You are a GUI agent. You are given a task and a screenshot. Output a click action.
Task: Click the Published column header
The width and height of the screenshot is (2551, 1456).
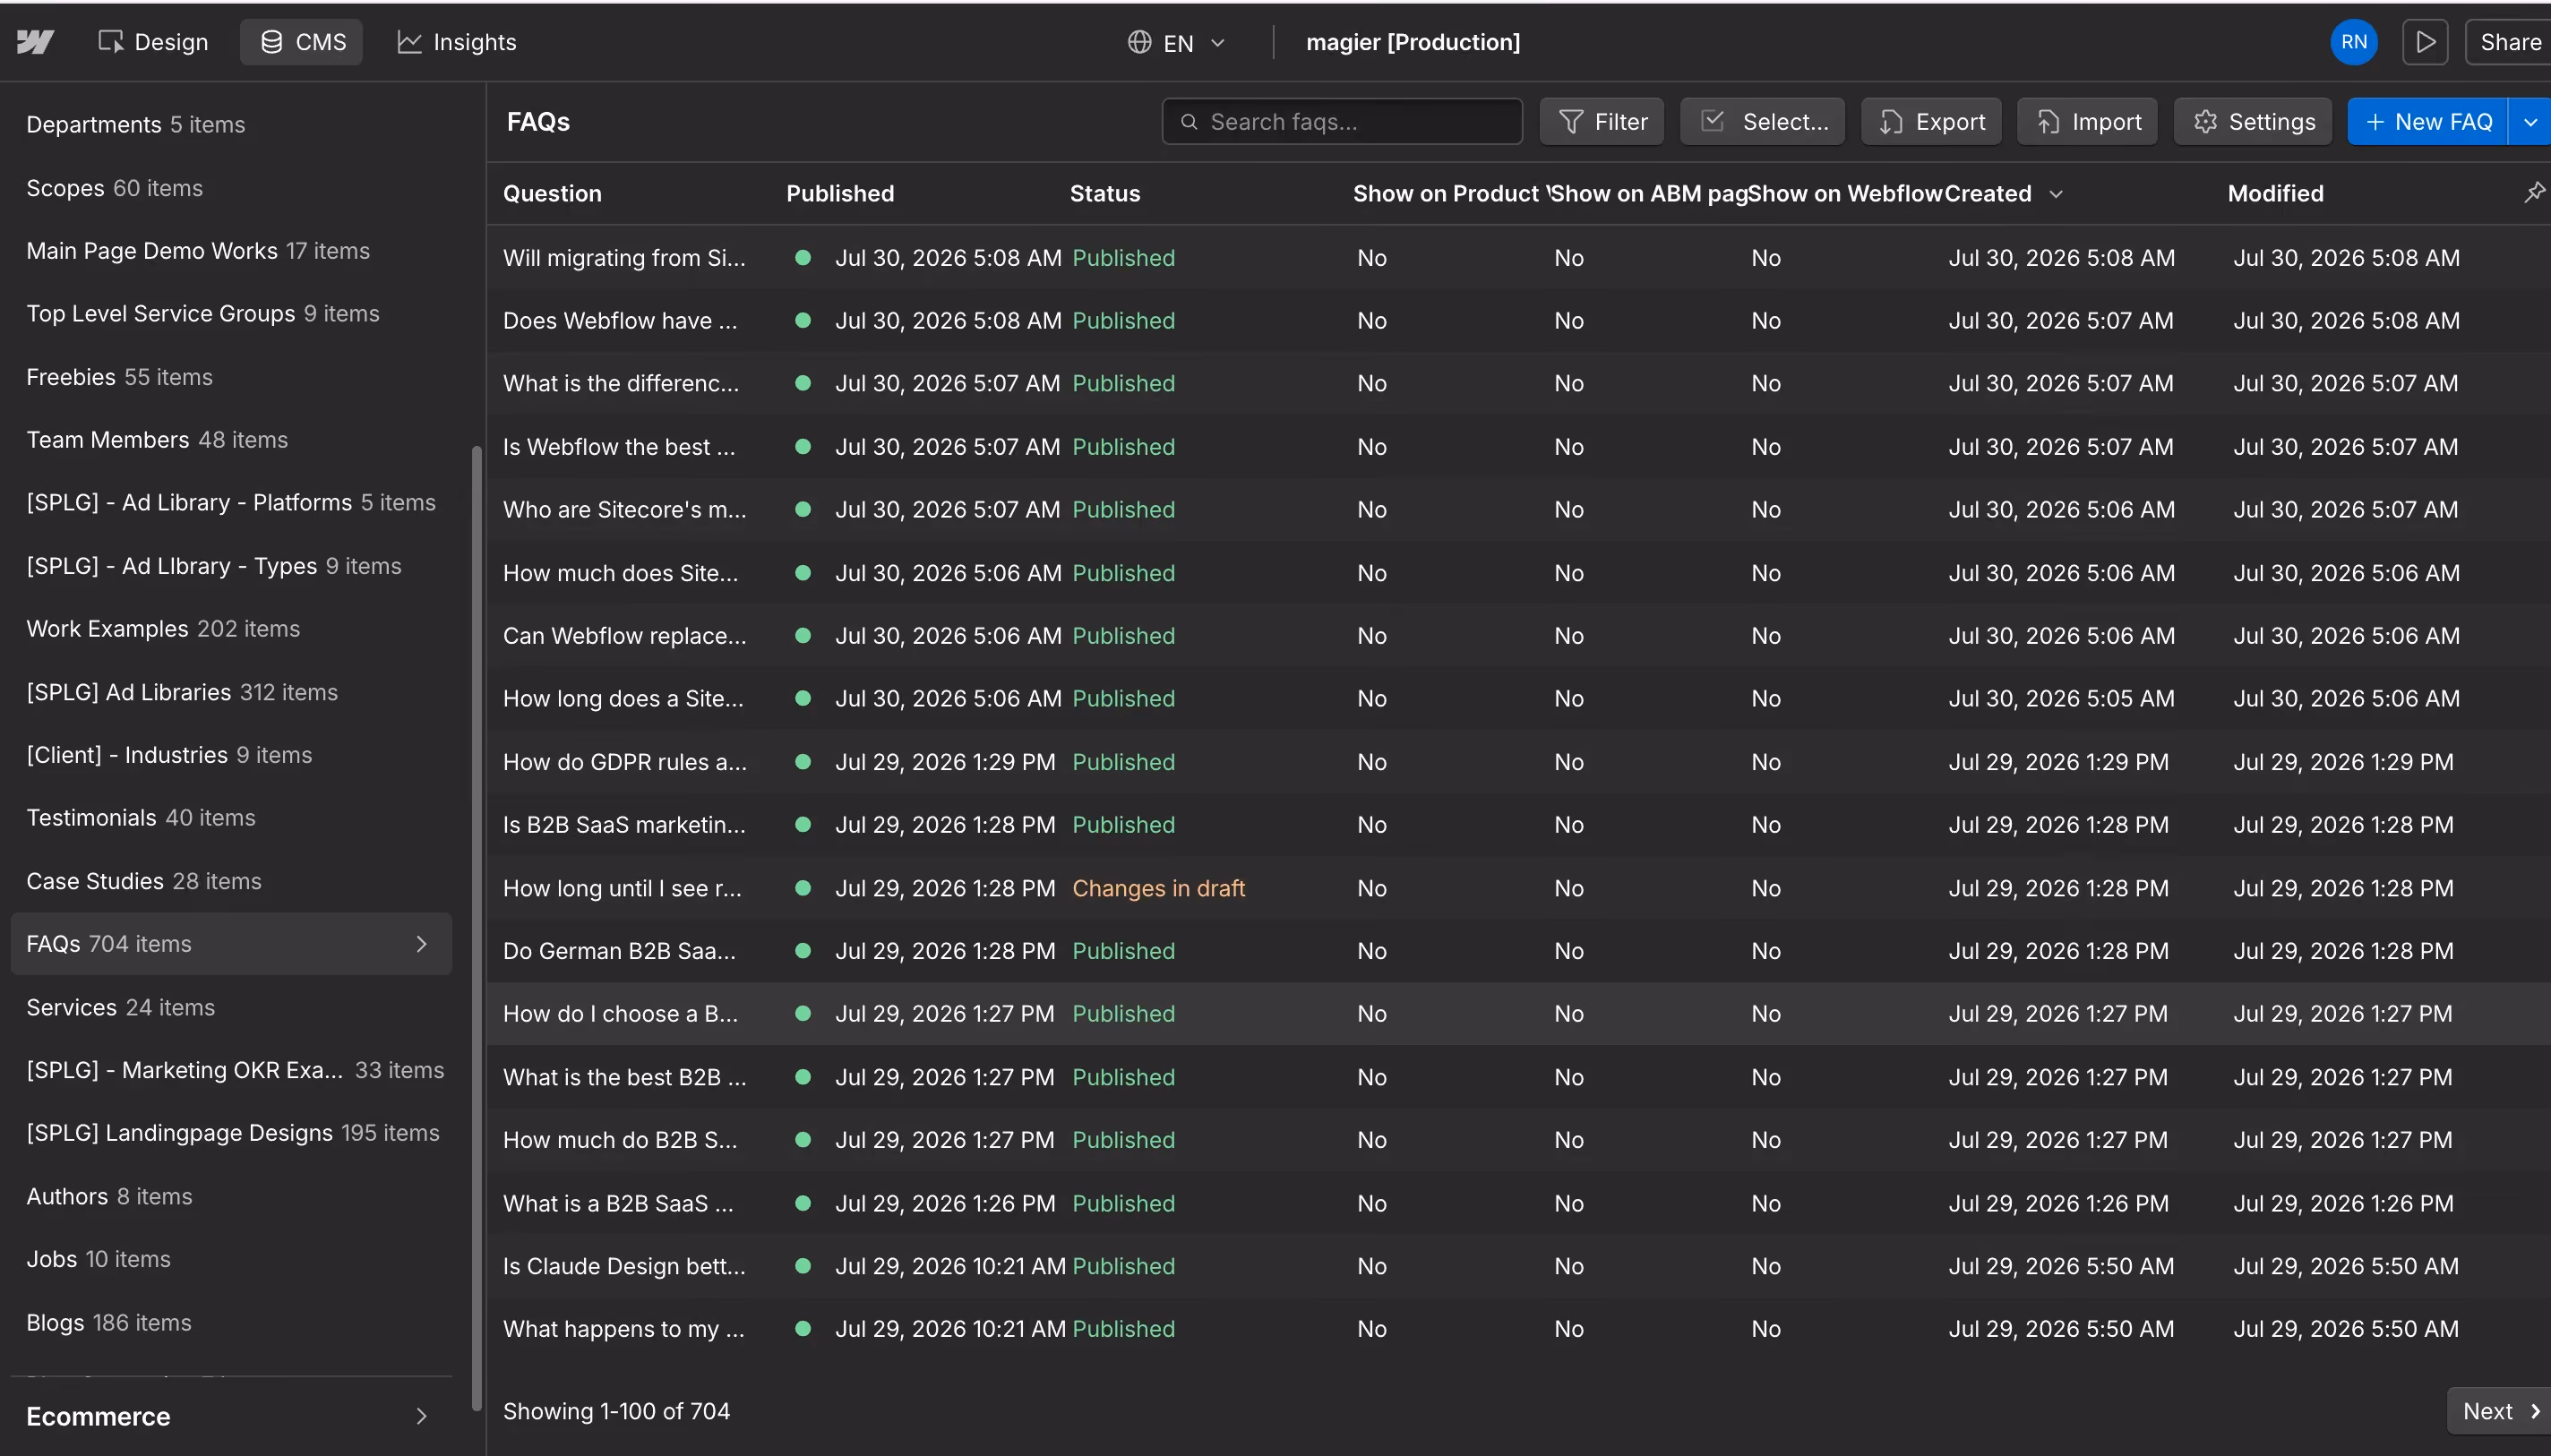[840, 194]
